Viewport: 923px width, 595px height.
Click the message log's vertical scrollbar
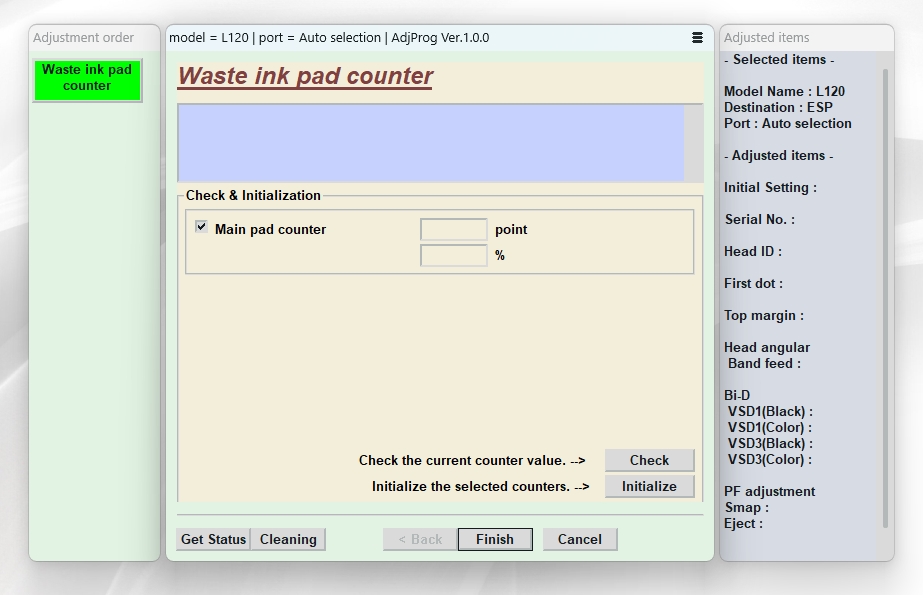694,143
